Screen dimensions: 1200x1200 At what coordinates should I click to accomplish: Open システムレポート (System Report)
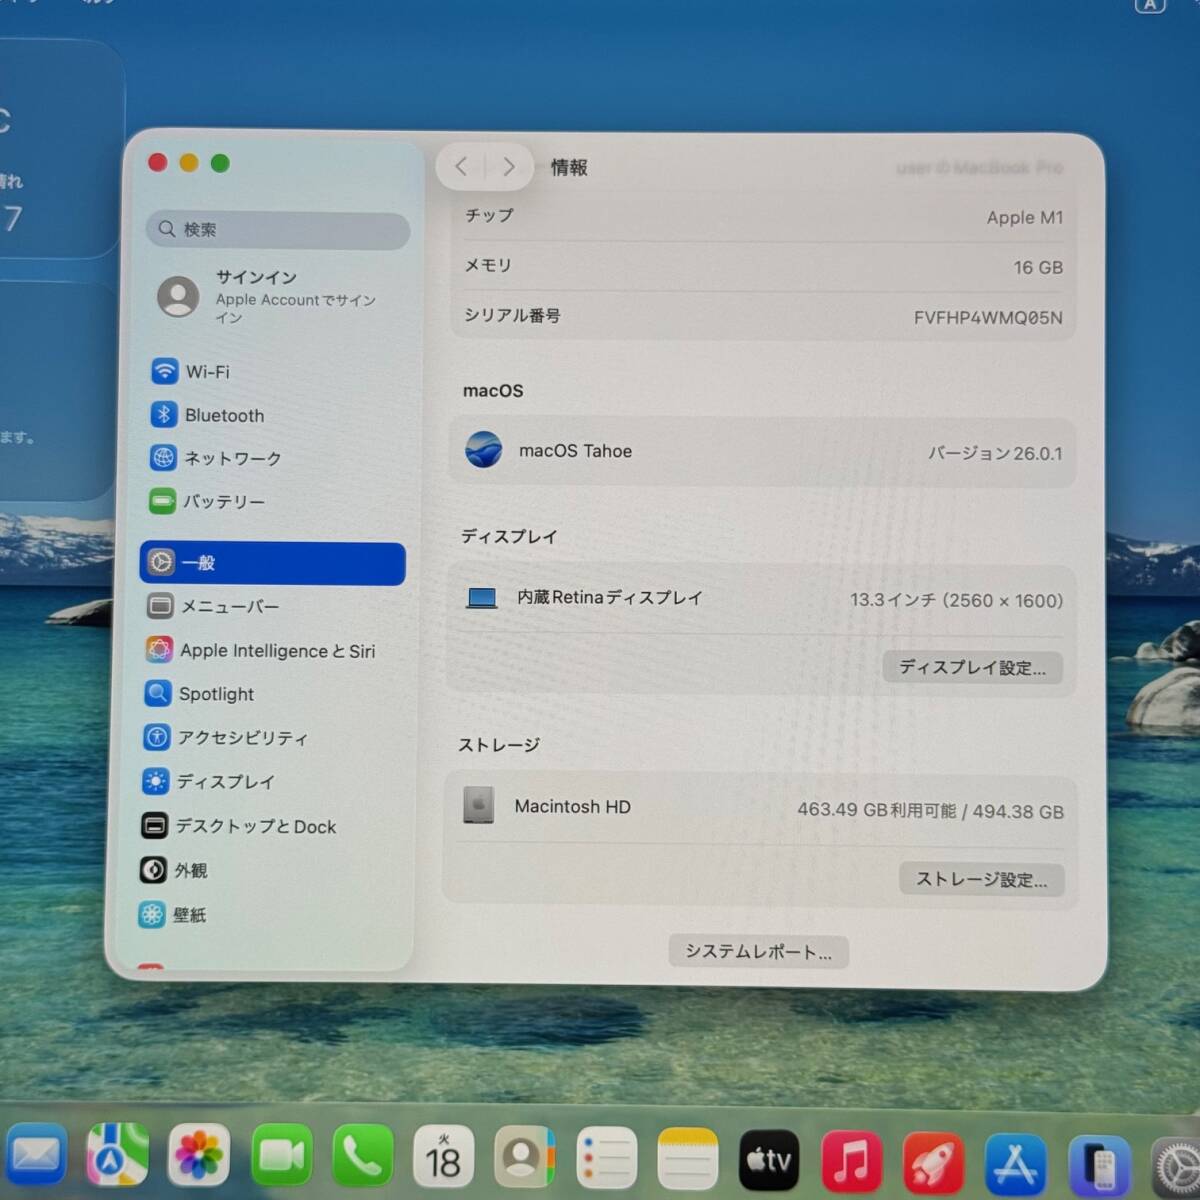pos(757,951)
